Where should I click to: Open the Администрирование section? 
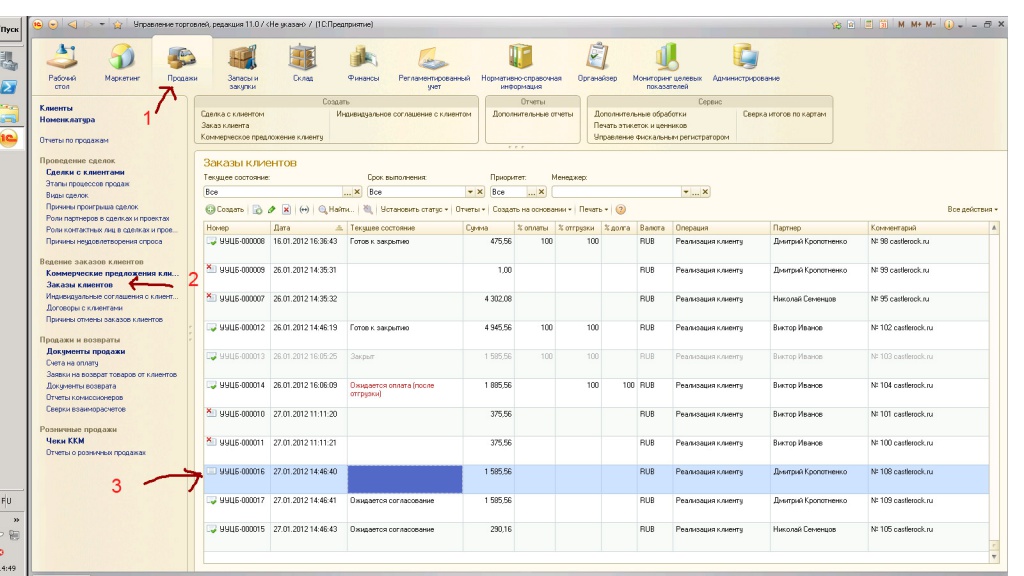[x=746, y=63]
